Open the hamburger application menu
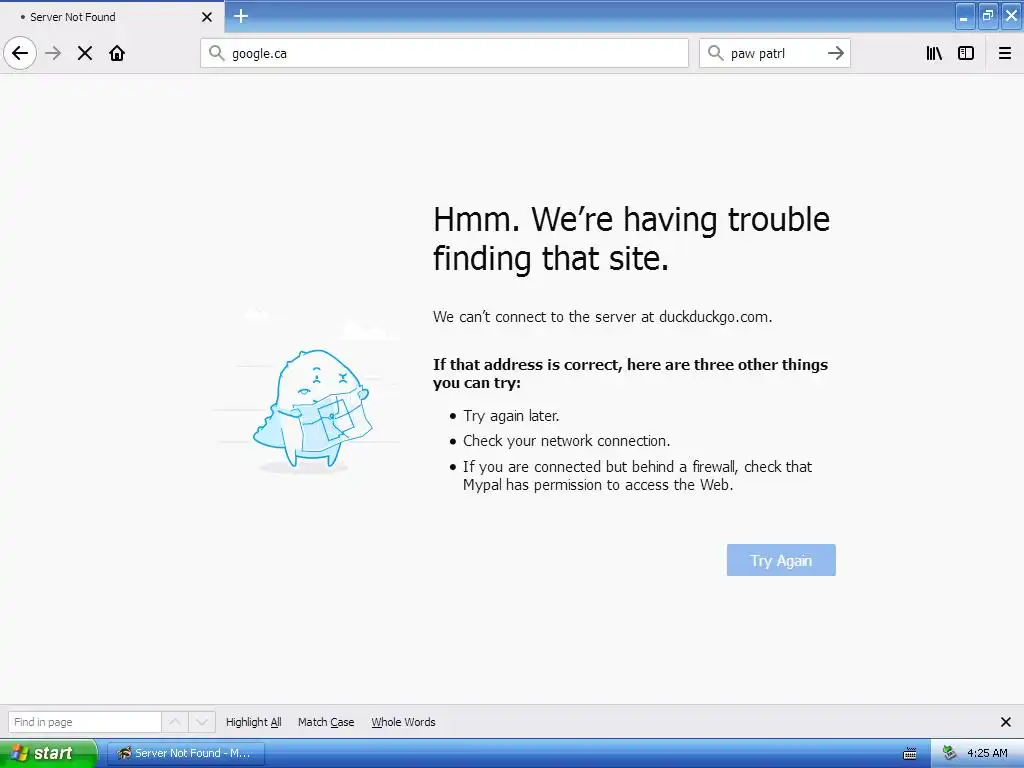1024x768 pixels. coord(1004,53)
